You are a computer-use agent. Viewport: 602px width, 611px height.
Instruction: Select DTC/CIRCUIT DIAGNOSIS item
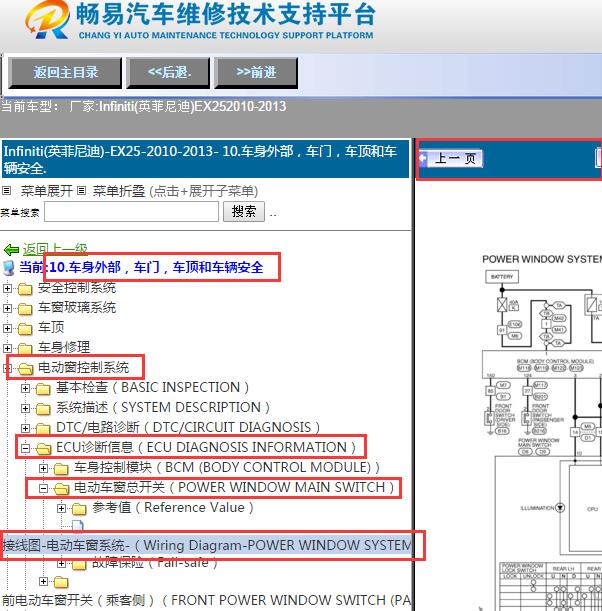point(188,427)
